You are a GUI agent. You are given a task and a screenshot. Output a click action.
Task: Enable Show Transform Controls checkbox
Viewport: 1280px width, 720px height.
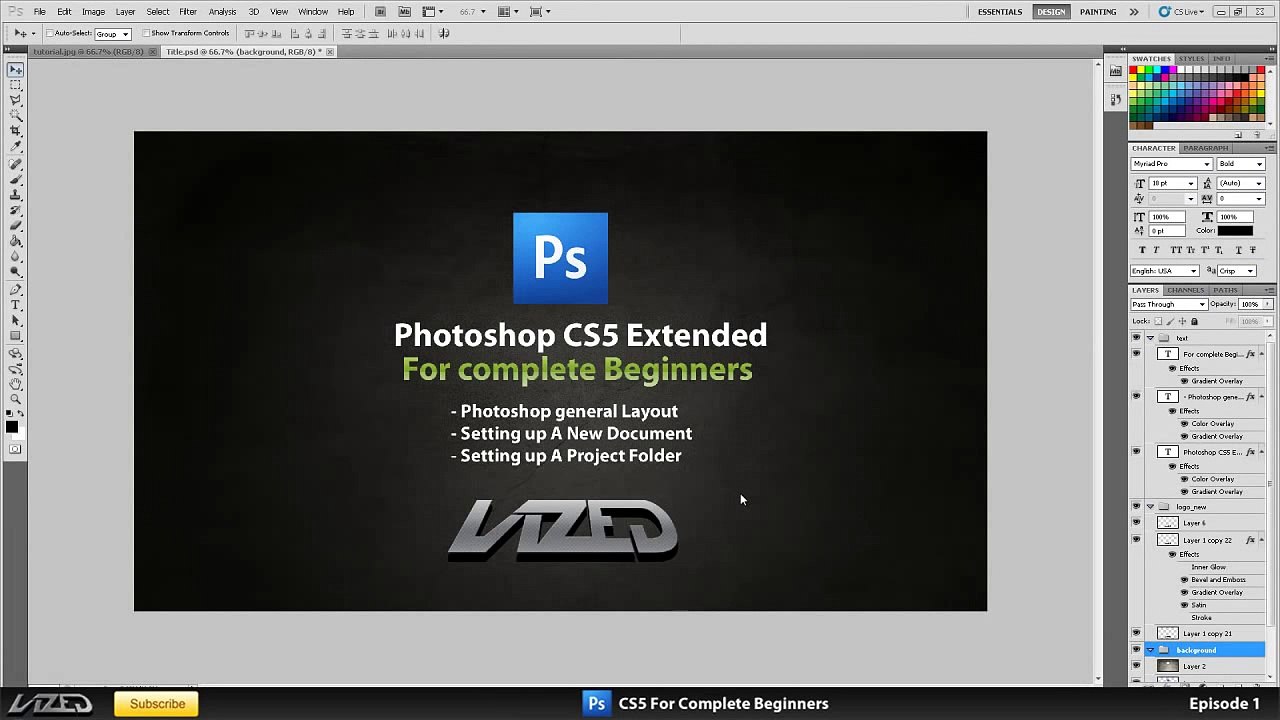tap(146, 33)
